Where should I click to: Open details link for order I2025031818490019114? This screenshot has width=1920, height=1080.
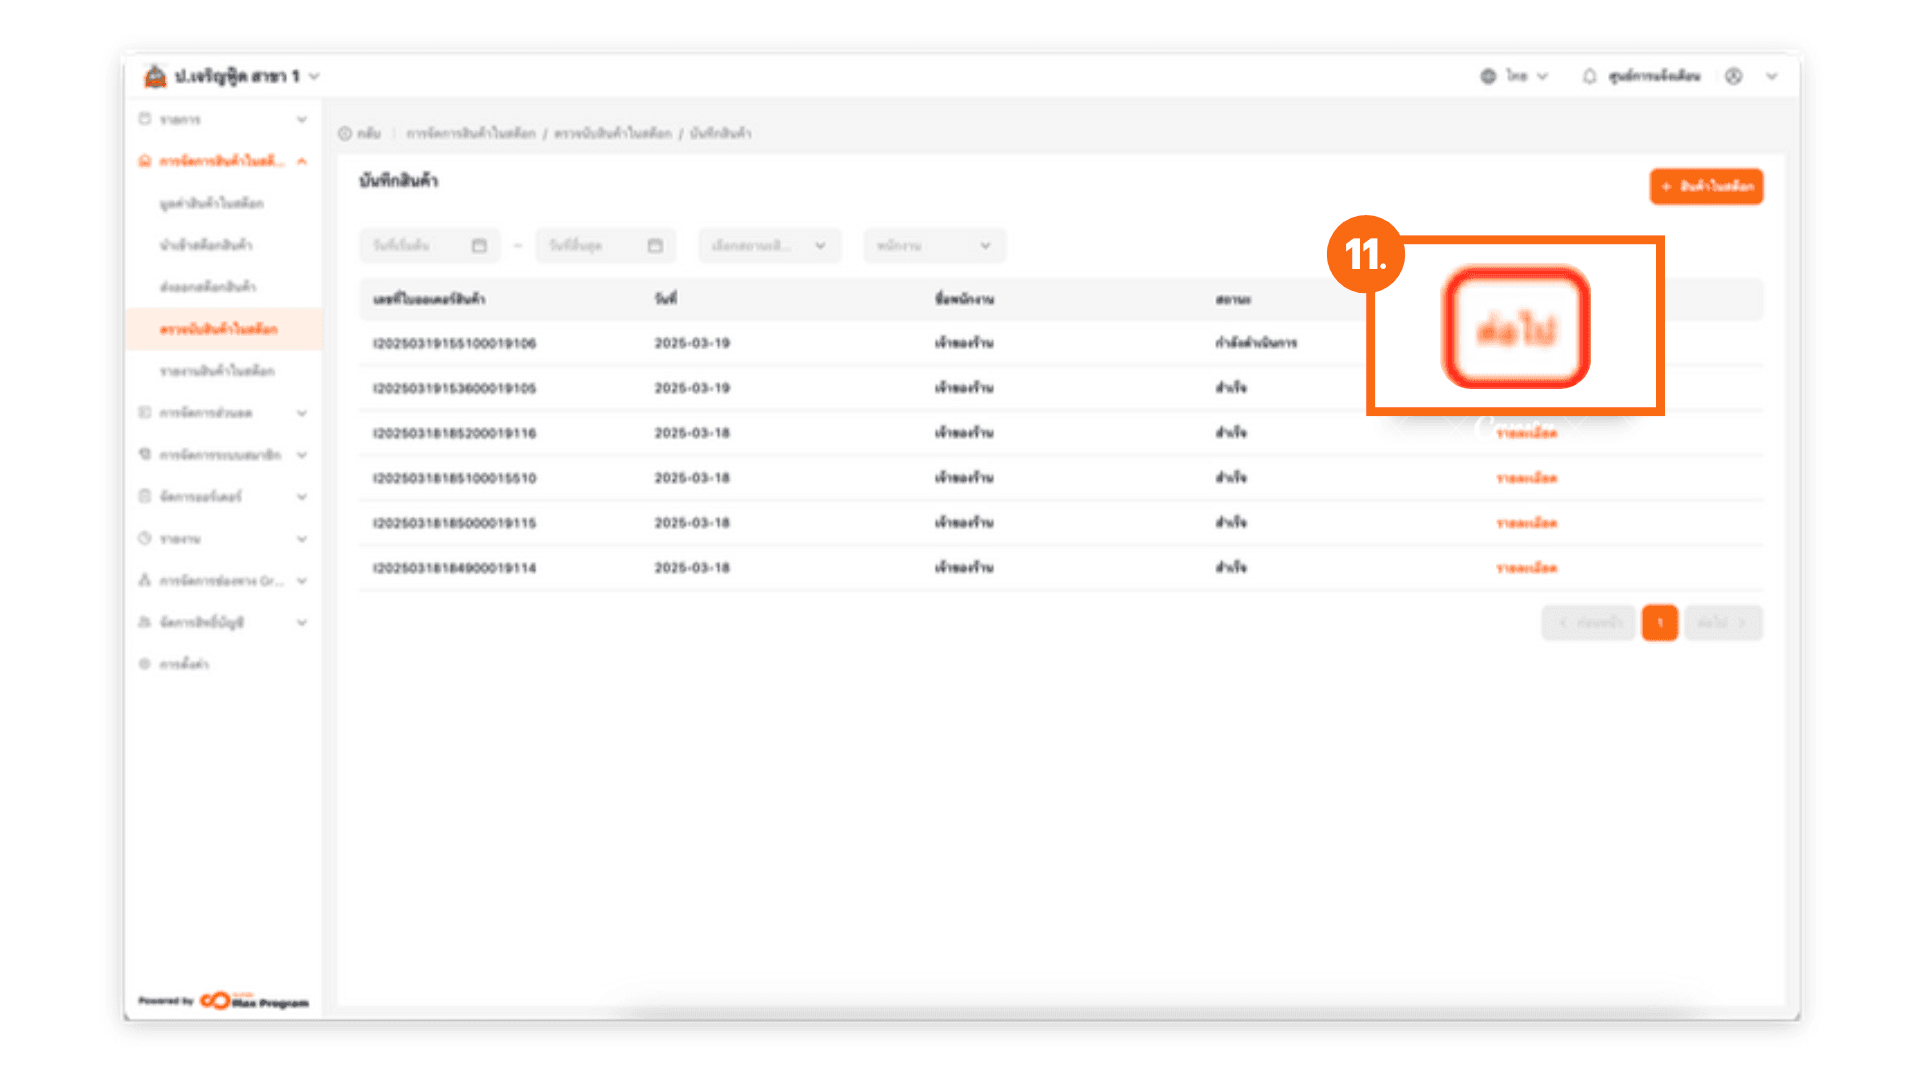pos(1526,568)
